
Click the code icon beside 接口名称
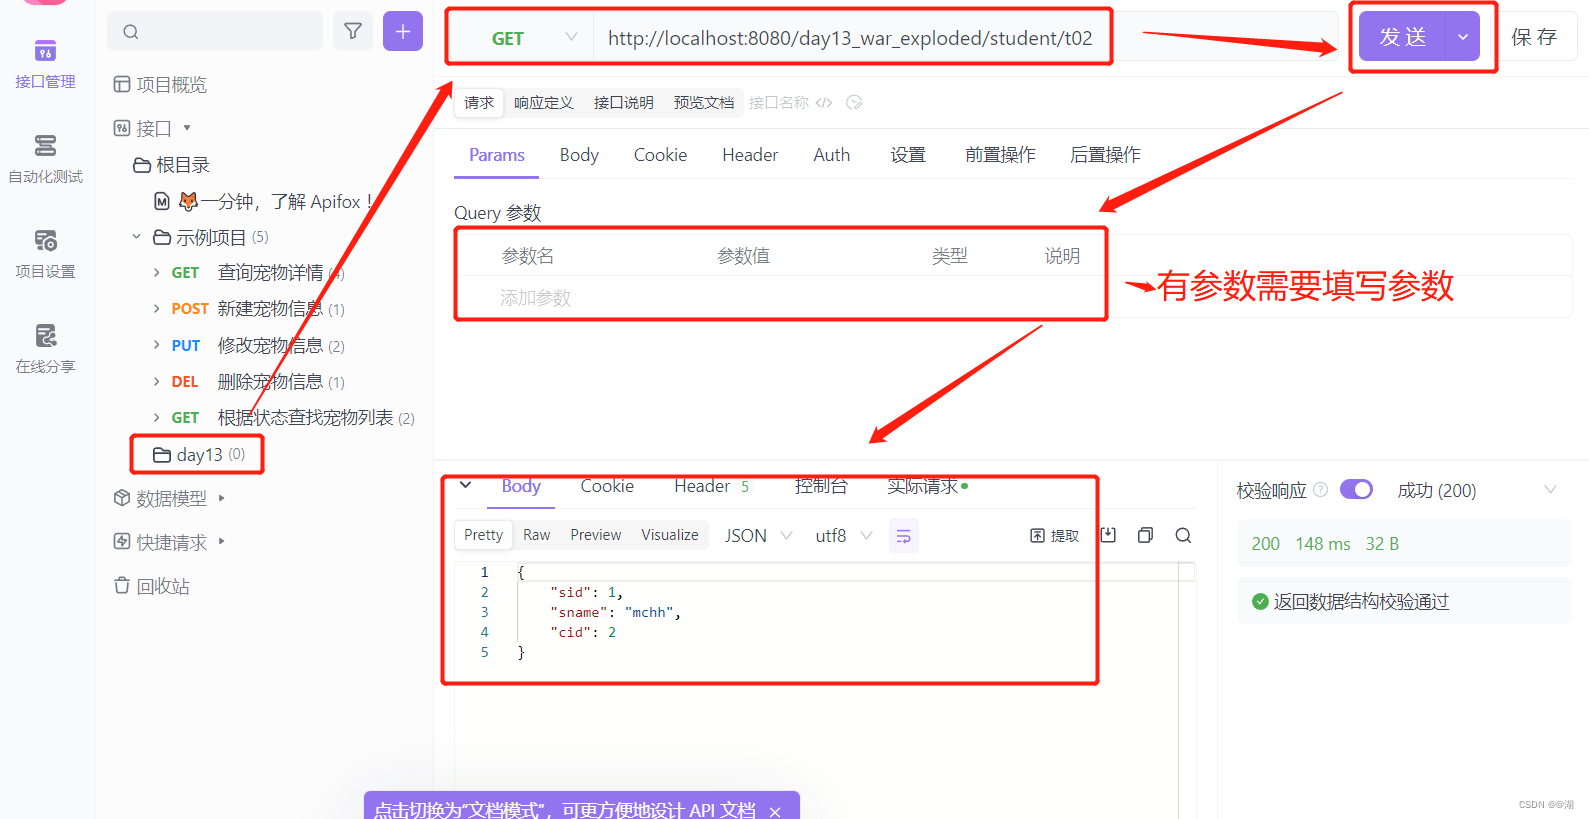(824, 103)
